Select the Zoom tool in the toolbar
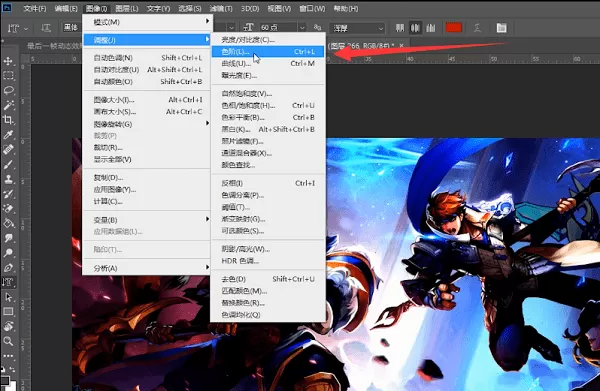The height and width of the screenshot is (391, 600). pyautogui.click(x=8, y=341)
